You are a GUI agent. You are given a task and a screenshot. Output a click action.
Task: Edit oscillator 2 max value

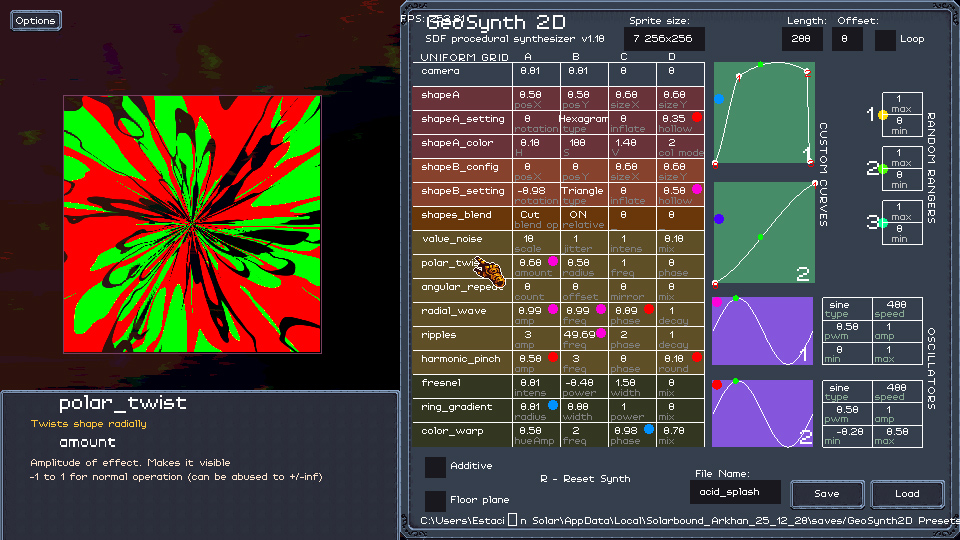[897, 436]
